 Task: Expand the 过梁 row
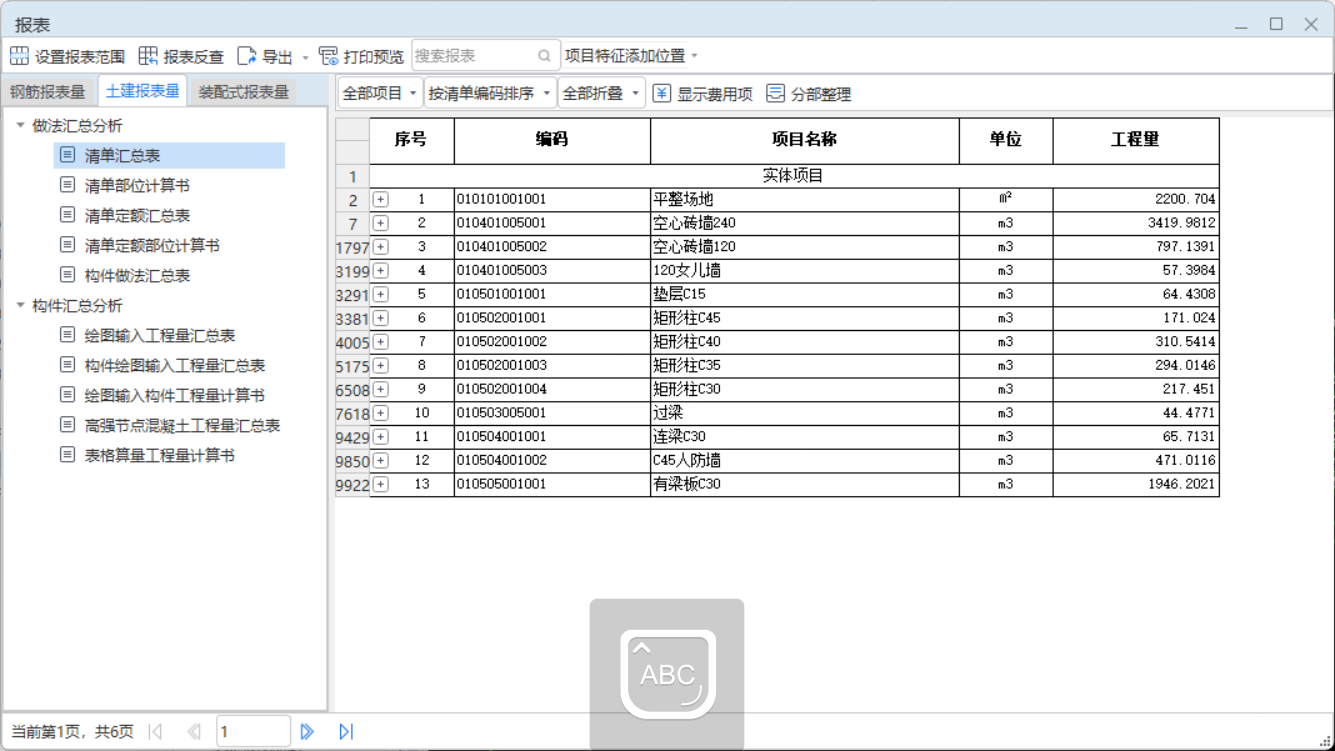381,413
